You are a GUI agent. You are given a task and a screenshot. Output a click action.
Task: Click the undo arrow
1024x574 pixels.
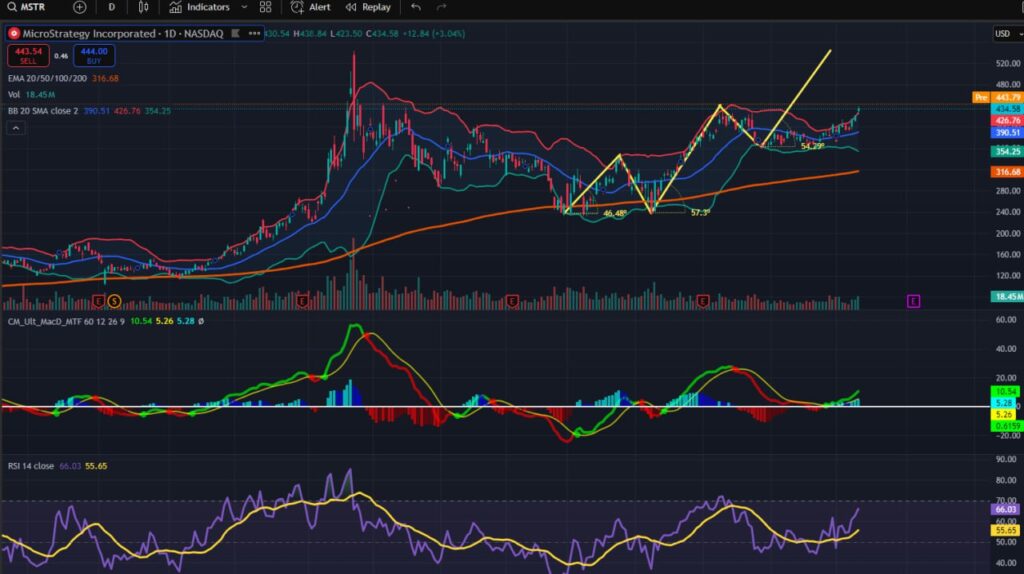(x=416, y=7)
